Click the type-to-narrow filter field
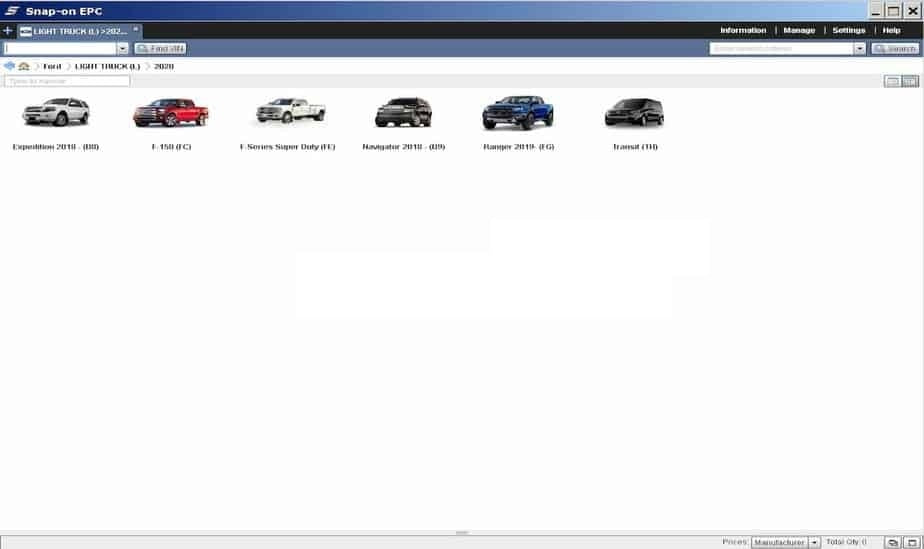924x549 pixels. [67, 81]
